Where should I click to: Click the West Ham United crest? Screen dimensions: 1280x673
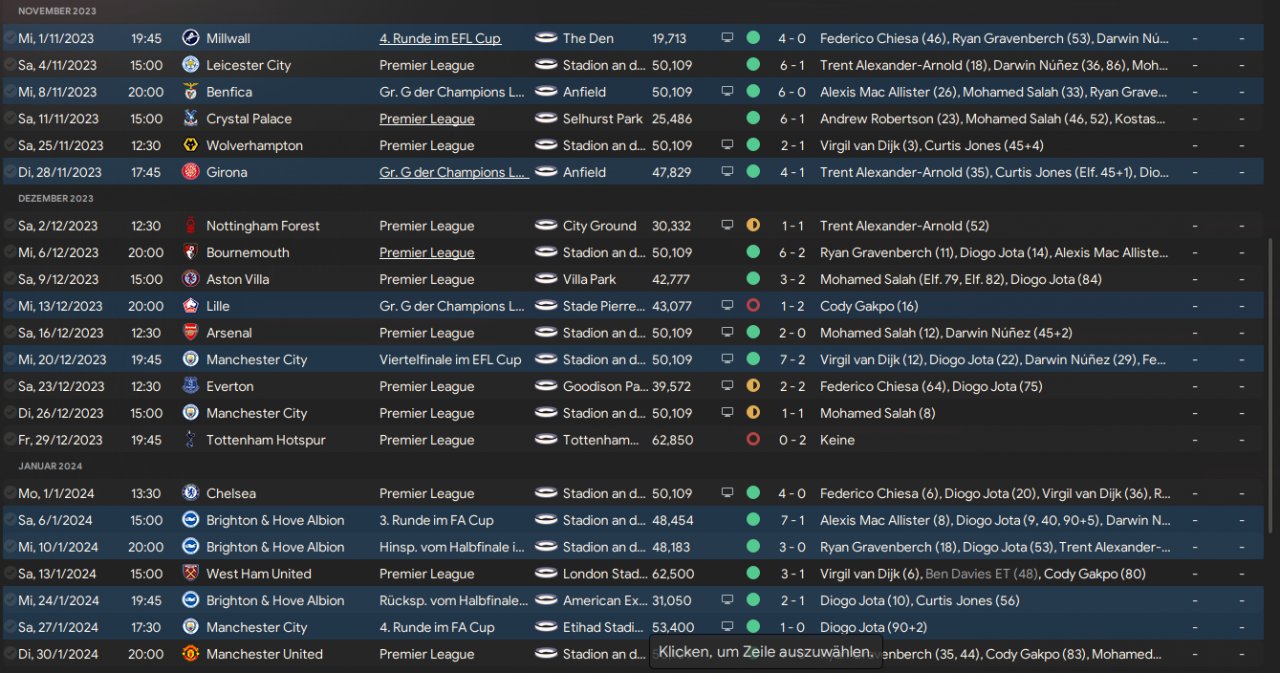190,574
